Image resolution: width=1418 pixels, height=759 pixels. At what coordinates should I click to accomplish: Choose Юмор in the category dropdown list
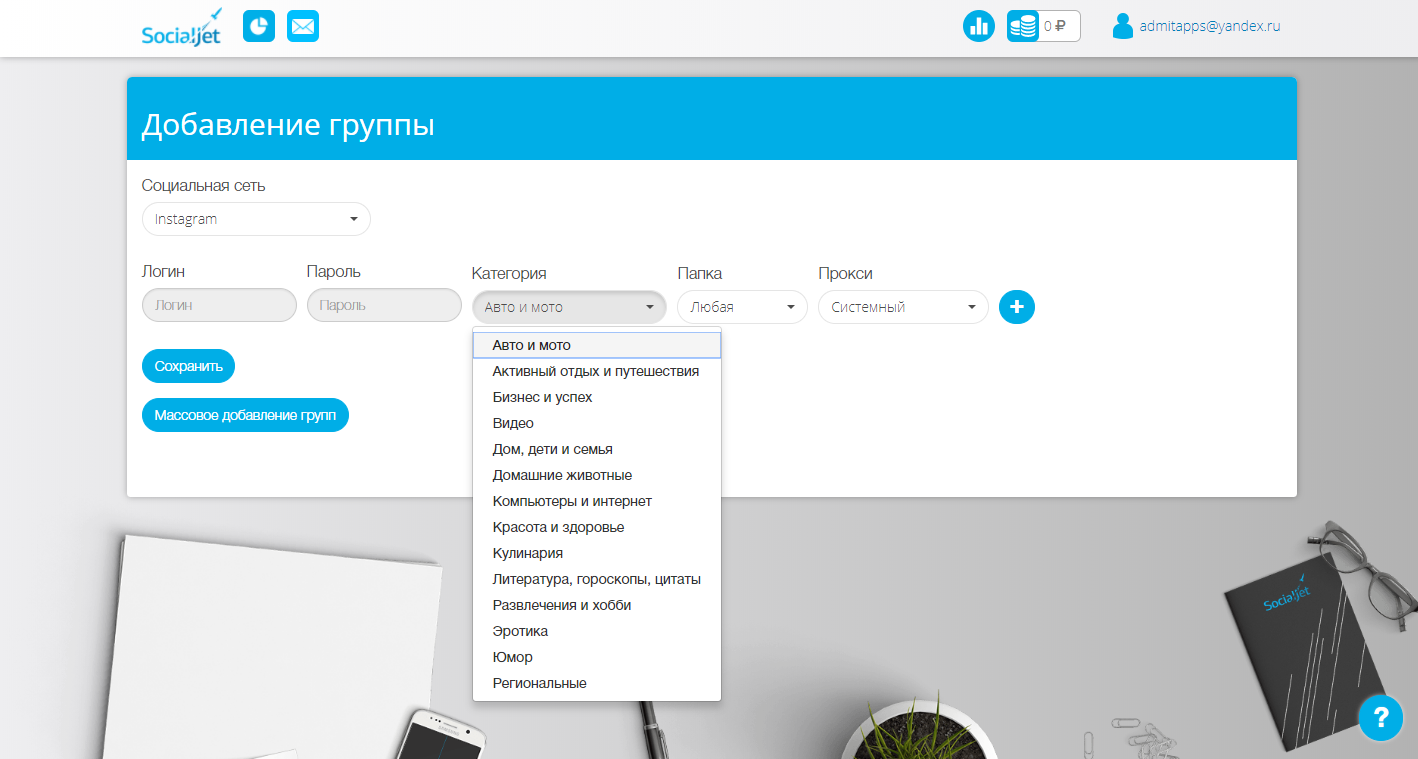click(x=511, y=656)
